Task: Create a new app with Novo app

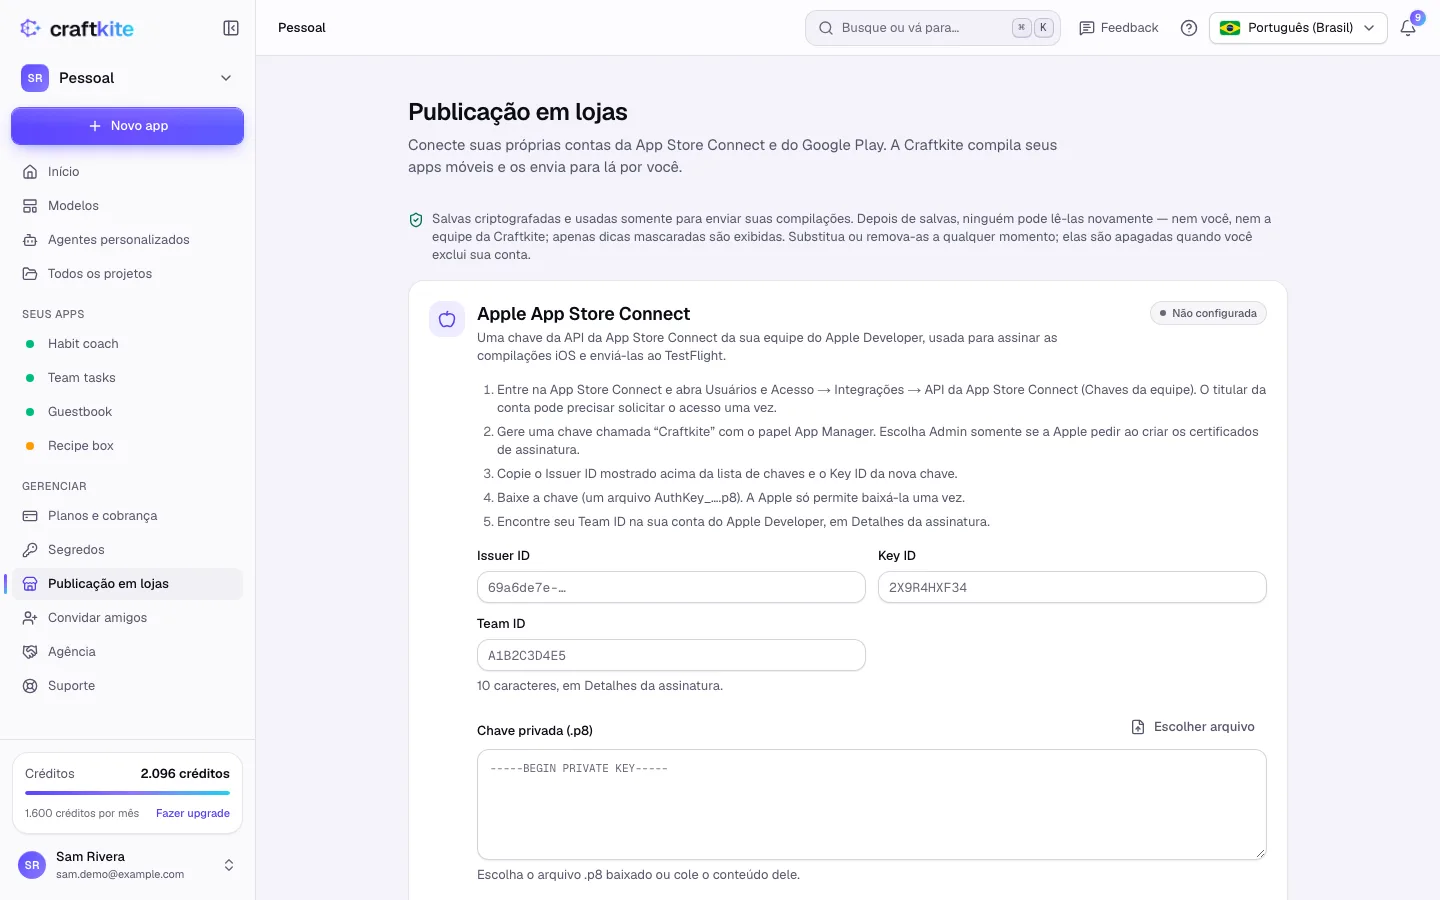Action: coord(127,126)
